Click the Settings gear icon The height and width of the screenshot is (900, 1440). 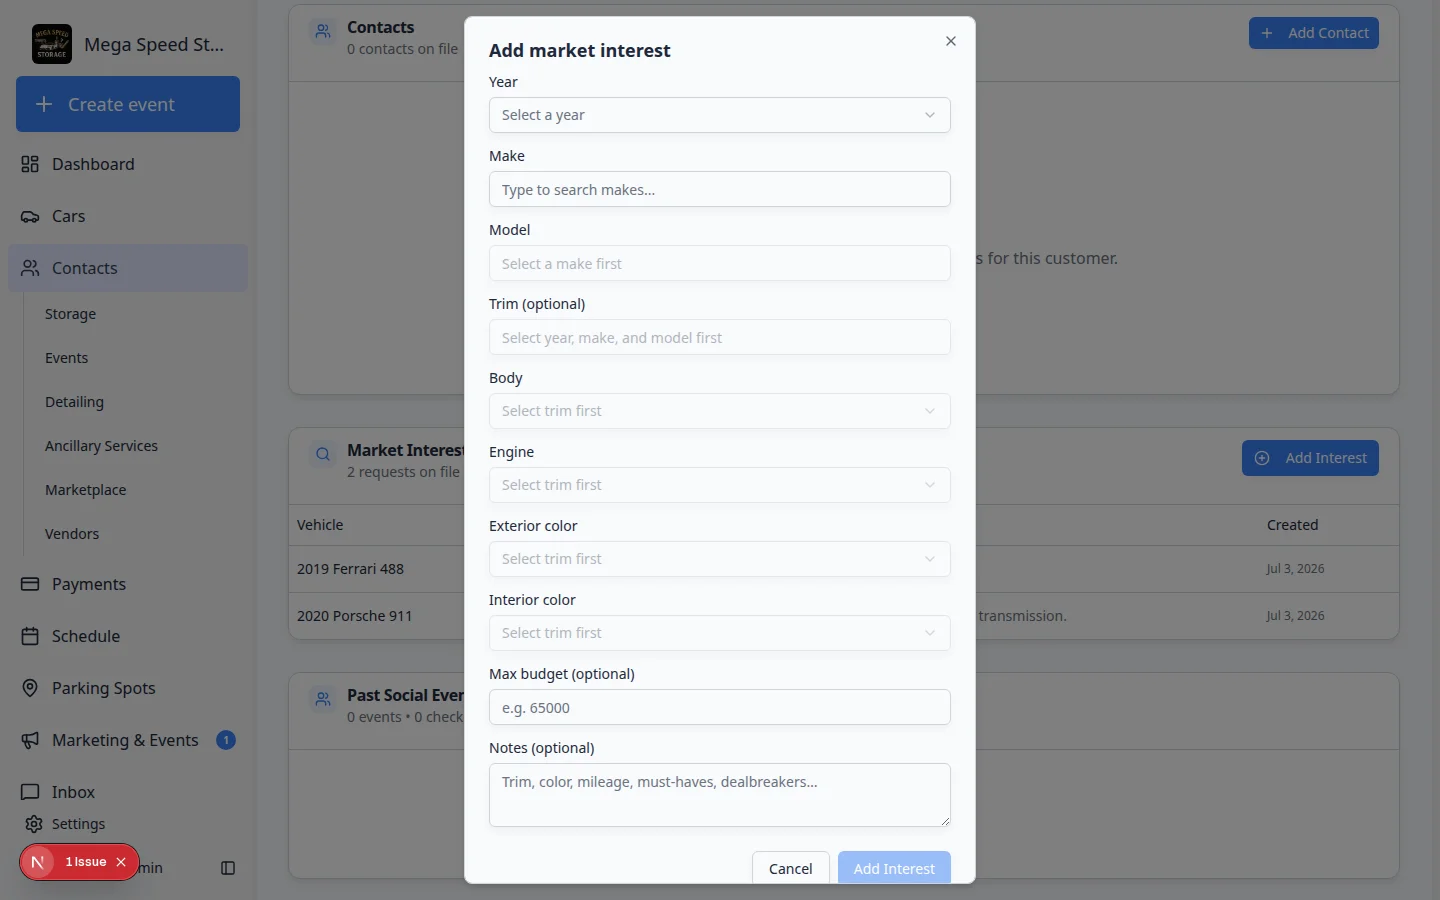point(34,824)
